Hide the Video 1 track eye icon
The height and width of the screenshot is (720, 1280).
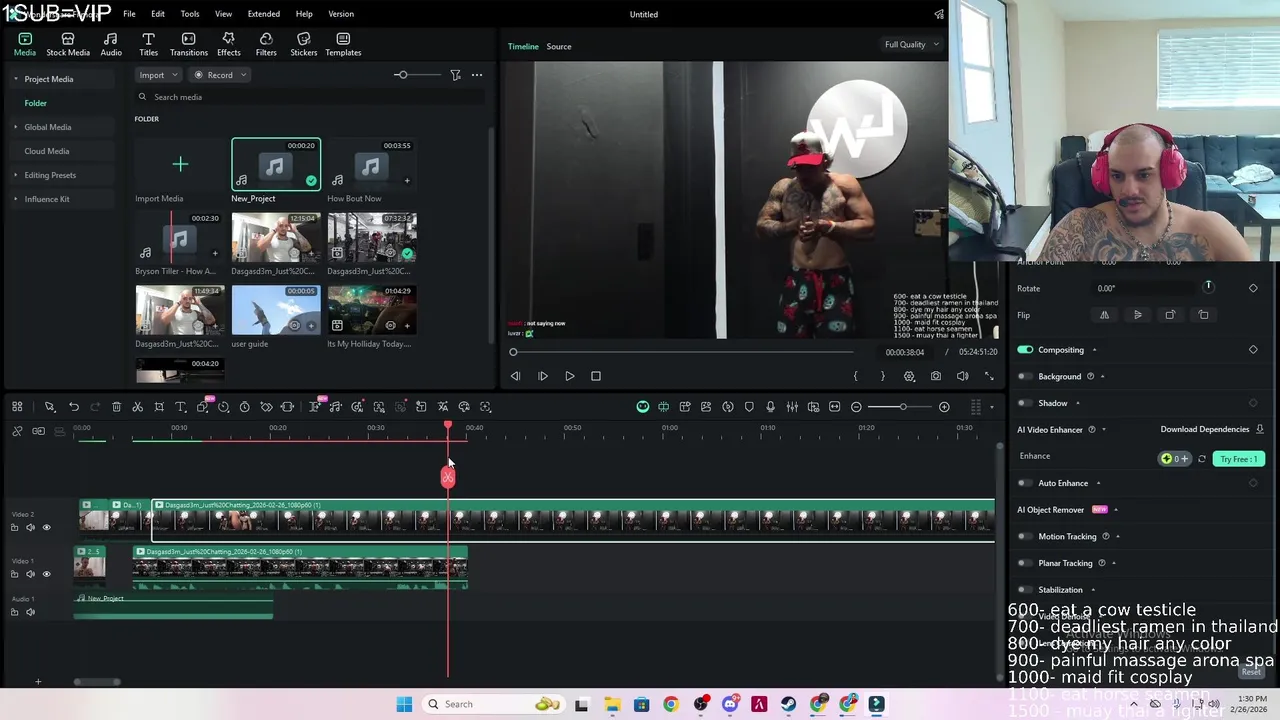click(46, 574)
